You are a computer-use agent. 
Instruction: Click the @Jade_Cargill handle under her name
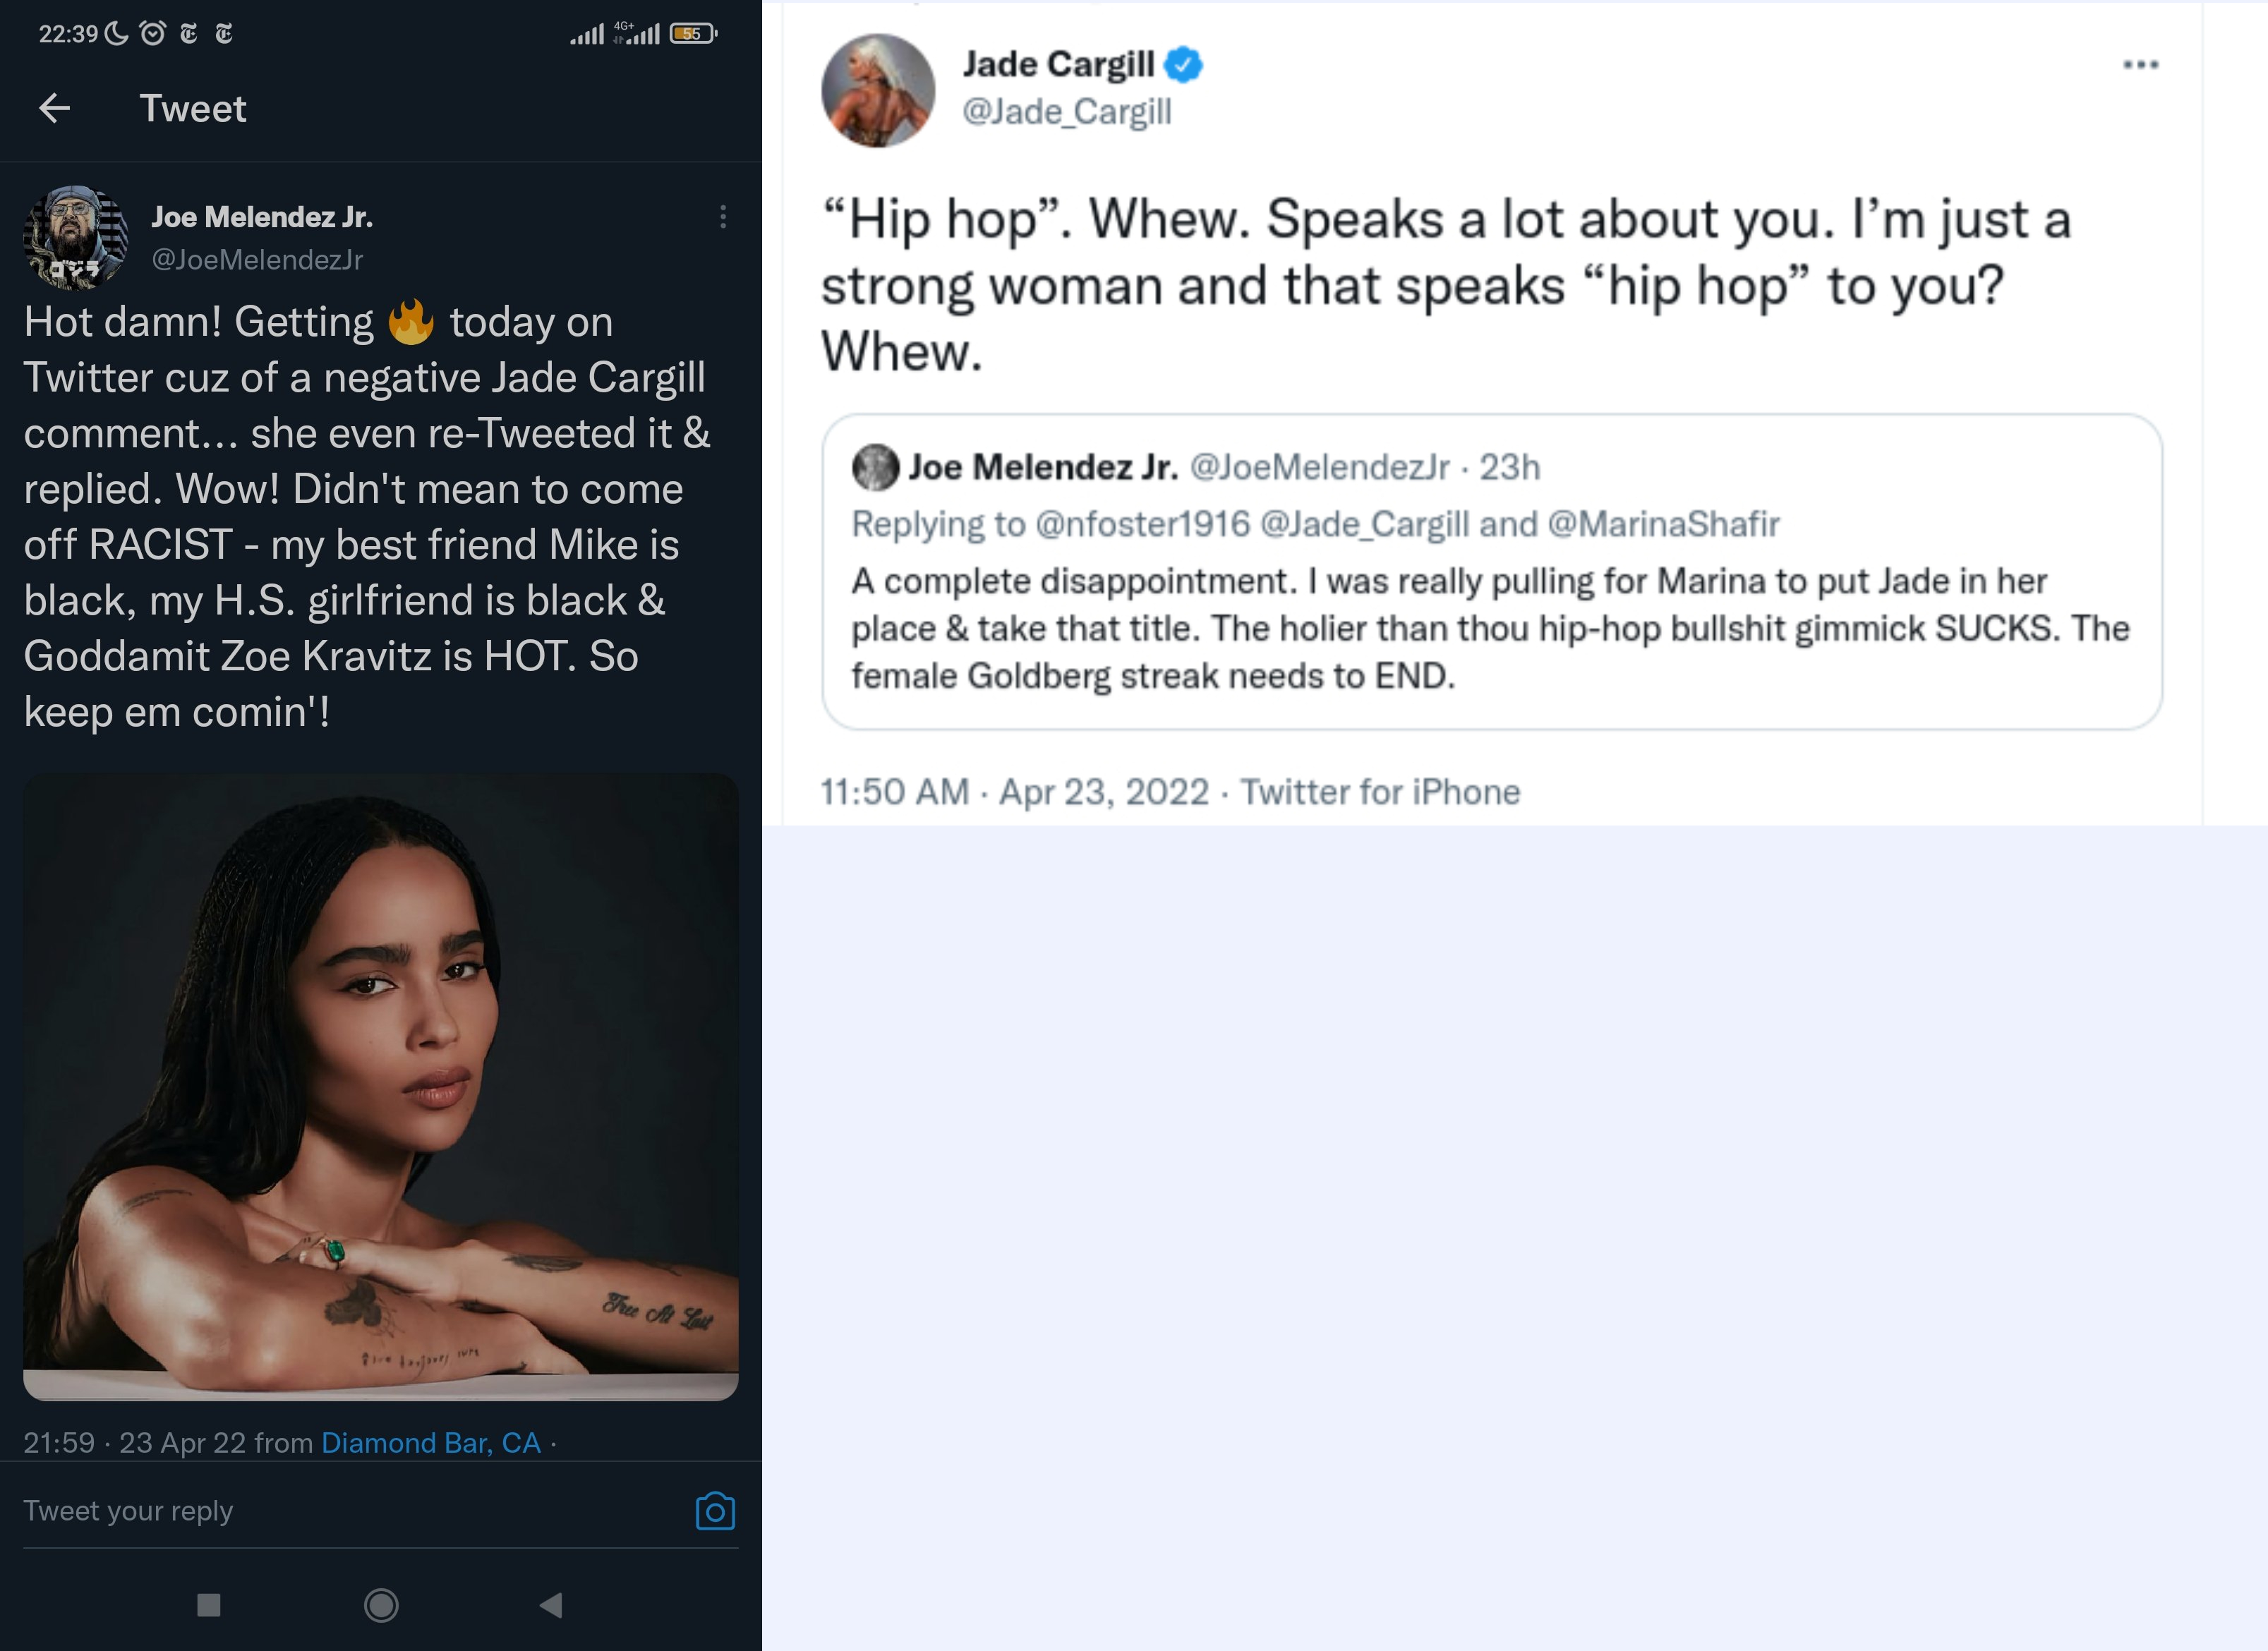pyautogui.click(x=1066, y=112)
